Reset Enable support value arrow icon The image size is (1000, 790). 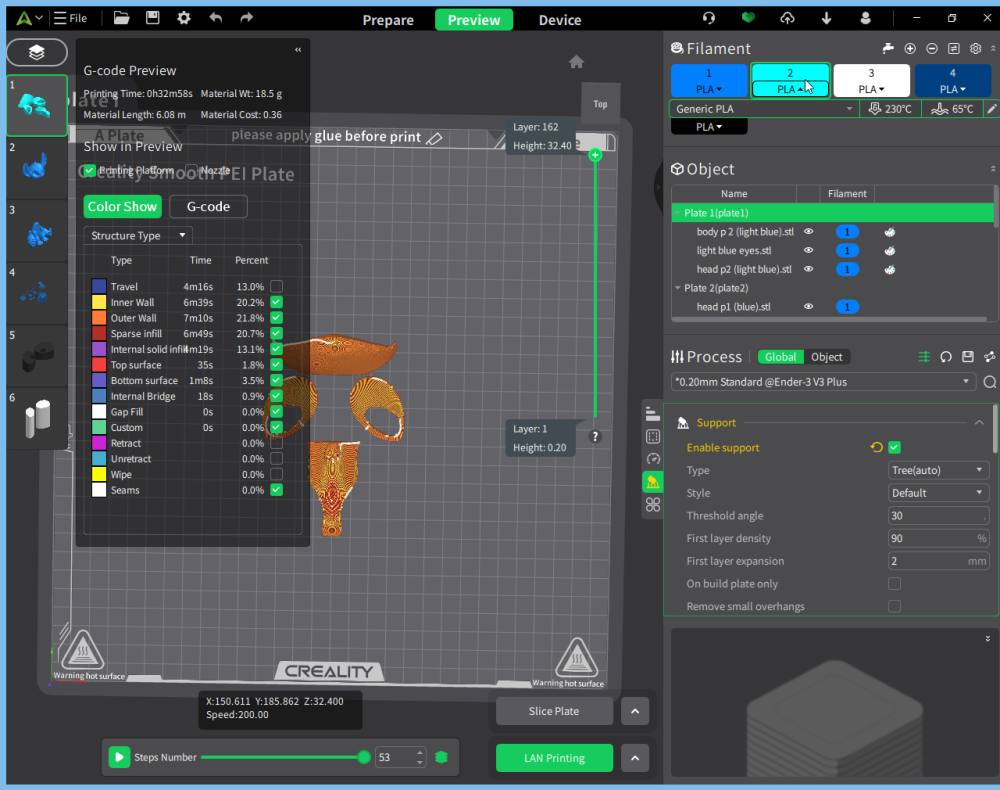876,448
